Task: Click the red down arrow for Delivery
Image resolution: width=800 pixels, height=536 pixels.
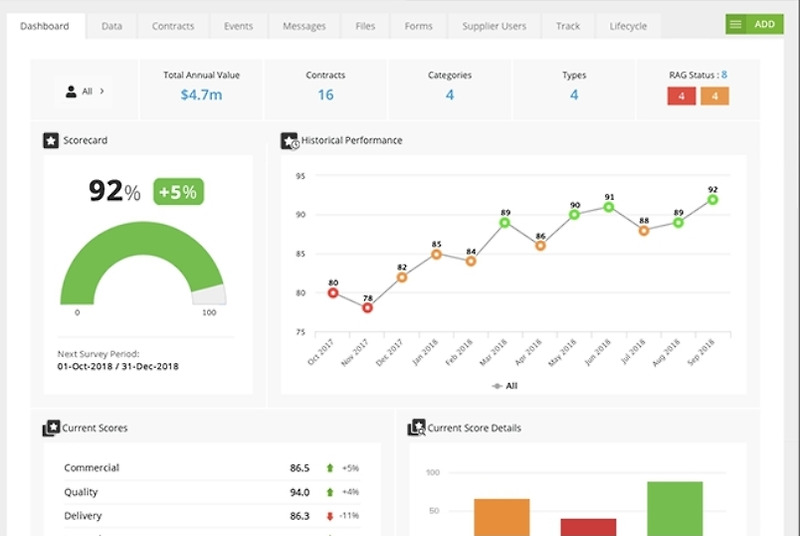Action: tap(330, 516)
